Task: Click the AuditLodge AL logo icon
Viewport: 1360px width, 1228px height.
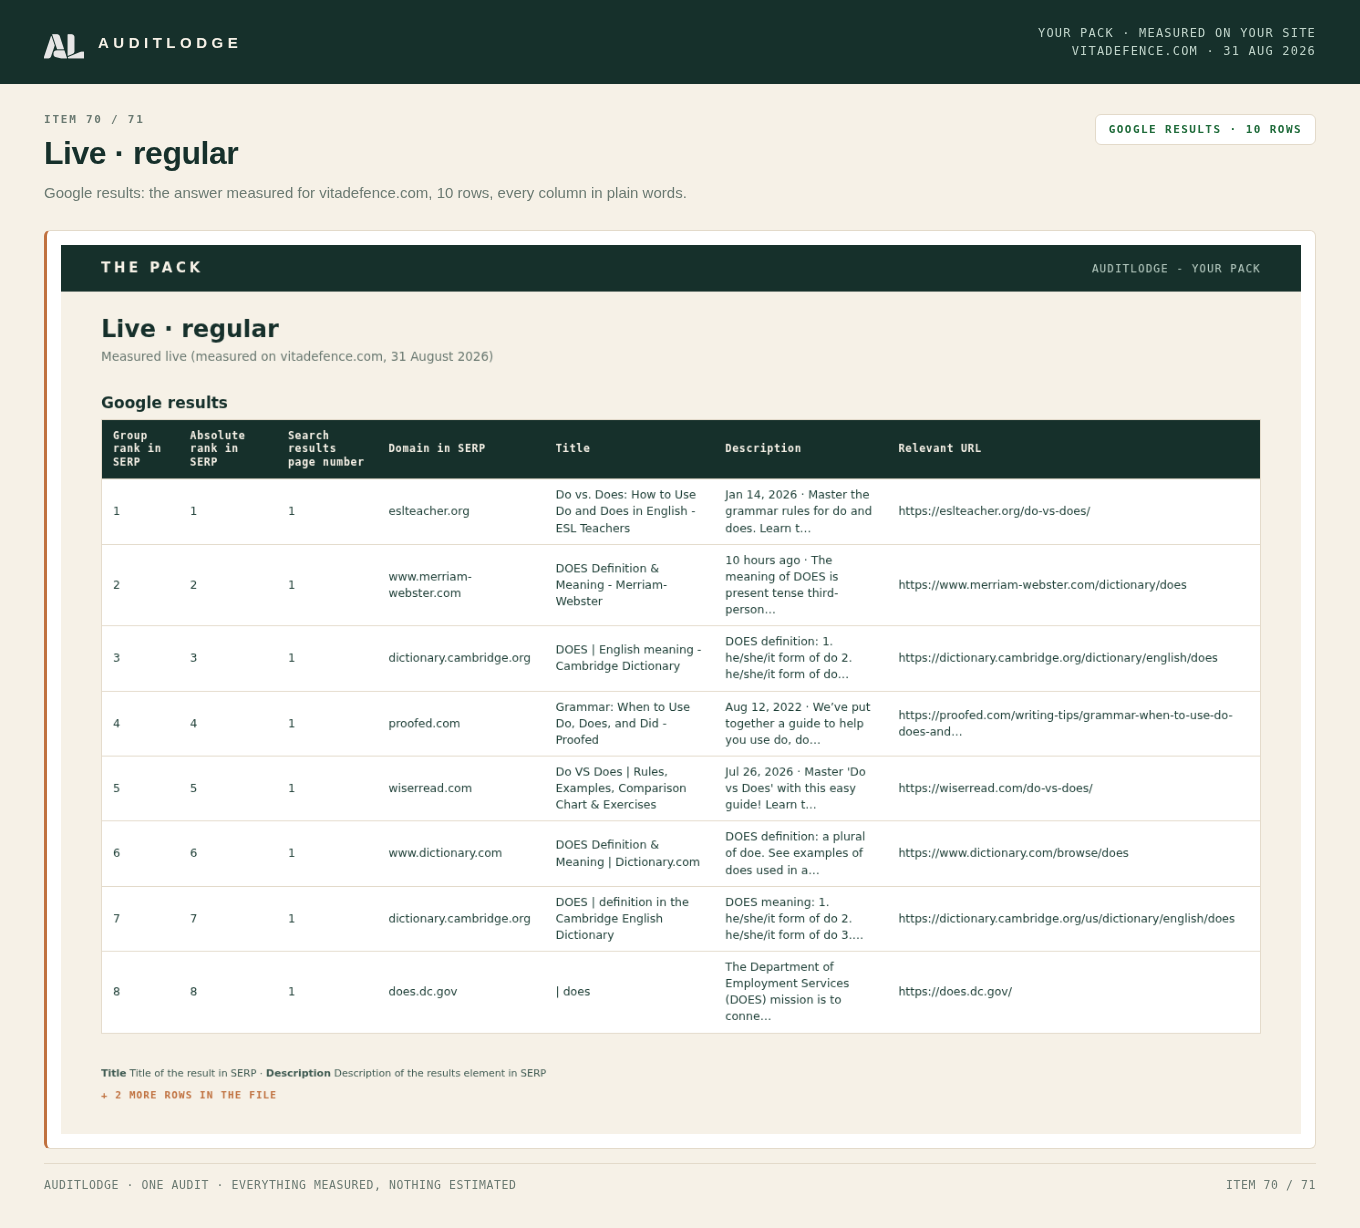Action: (x=64, y=45)
